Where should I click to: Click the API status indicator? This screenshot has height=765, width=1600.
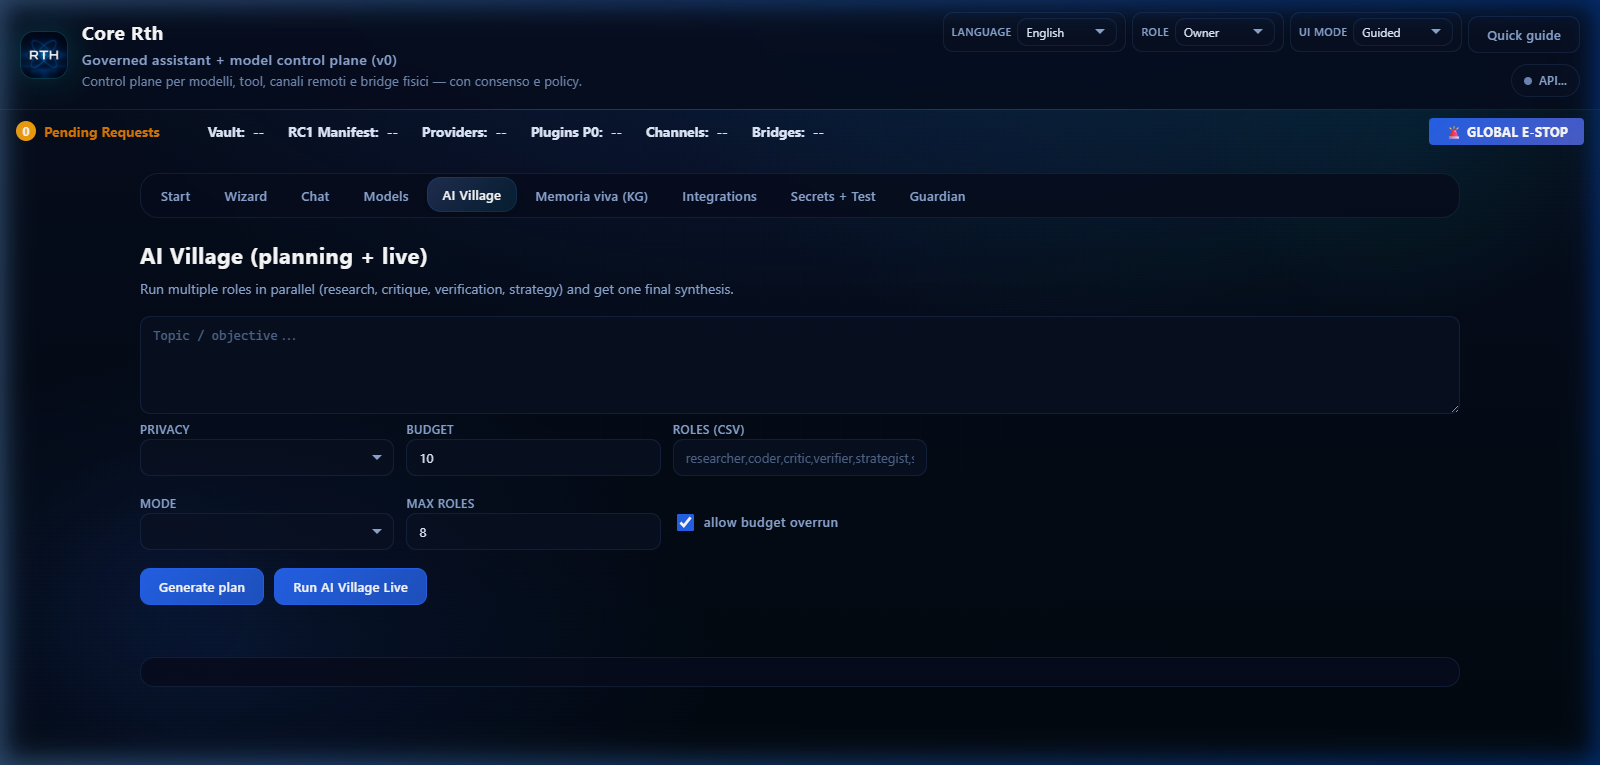pyautogui.click(x=1545, y=81)
